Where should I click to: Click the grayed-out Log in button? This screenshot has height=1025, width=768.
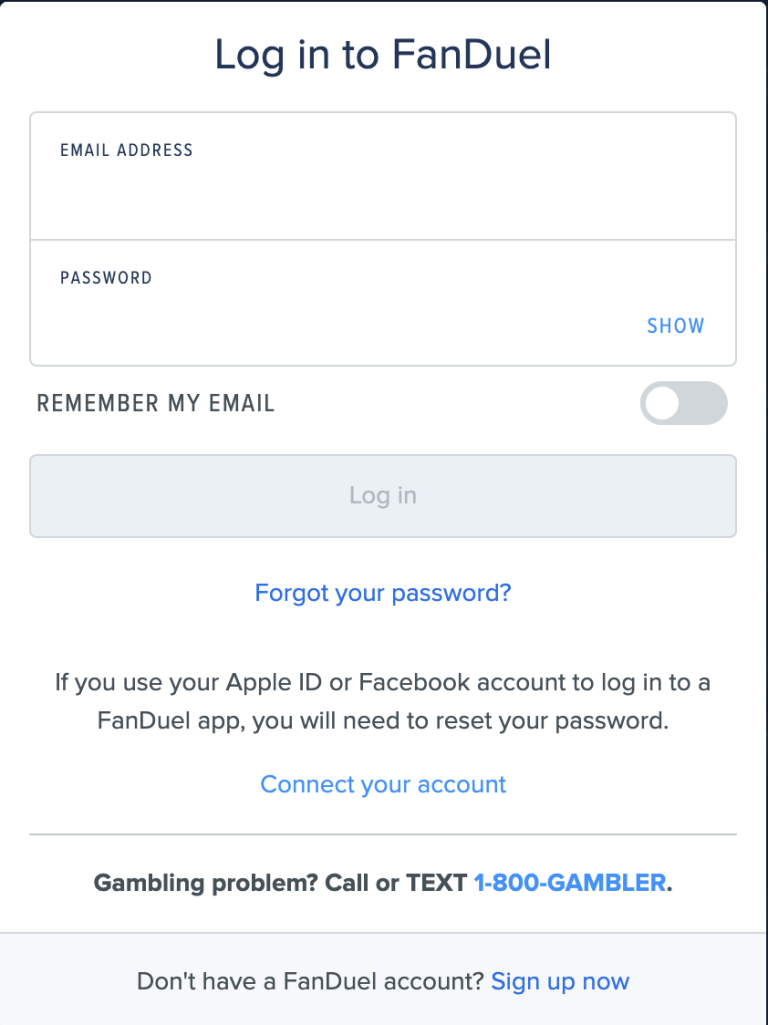[x=383, y=495]
